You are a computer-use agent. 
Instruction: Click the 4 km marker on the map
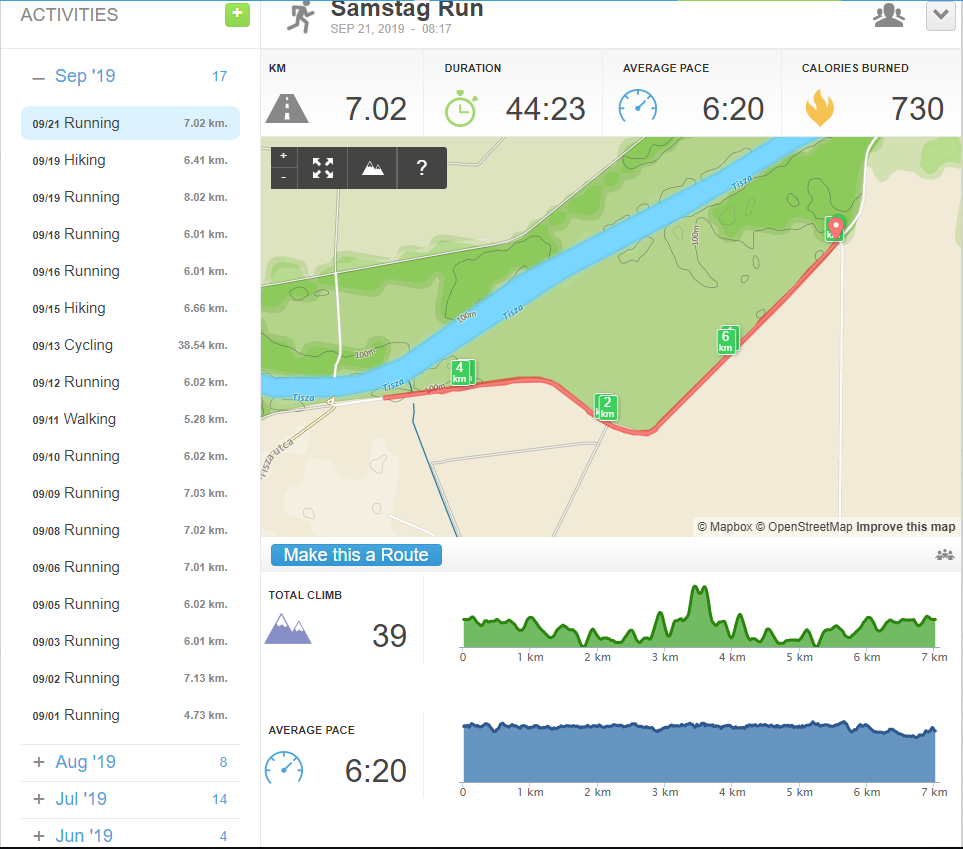(x=460, y=372)
